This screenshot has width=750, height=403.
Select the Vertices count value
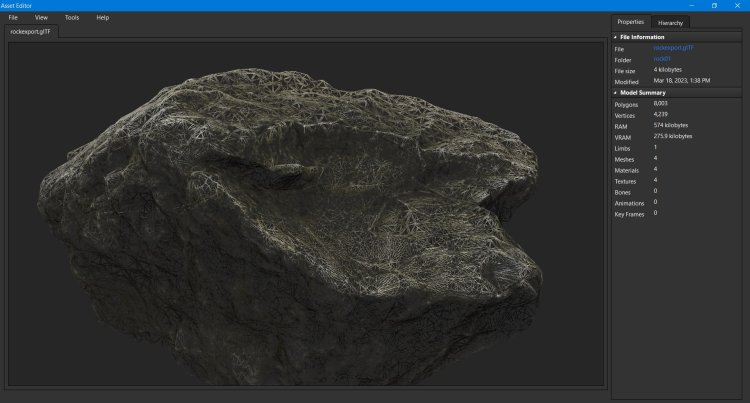click(660, 115)
